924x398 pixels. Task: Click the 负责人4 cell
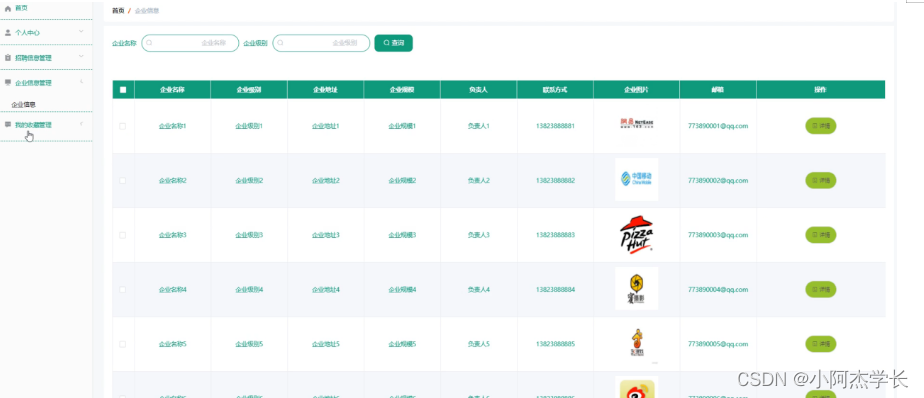(x=478, y=290)
